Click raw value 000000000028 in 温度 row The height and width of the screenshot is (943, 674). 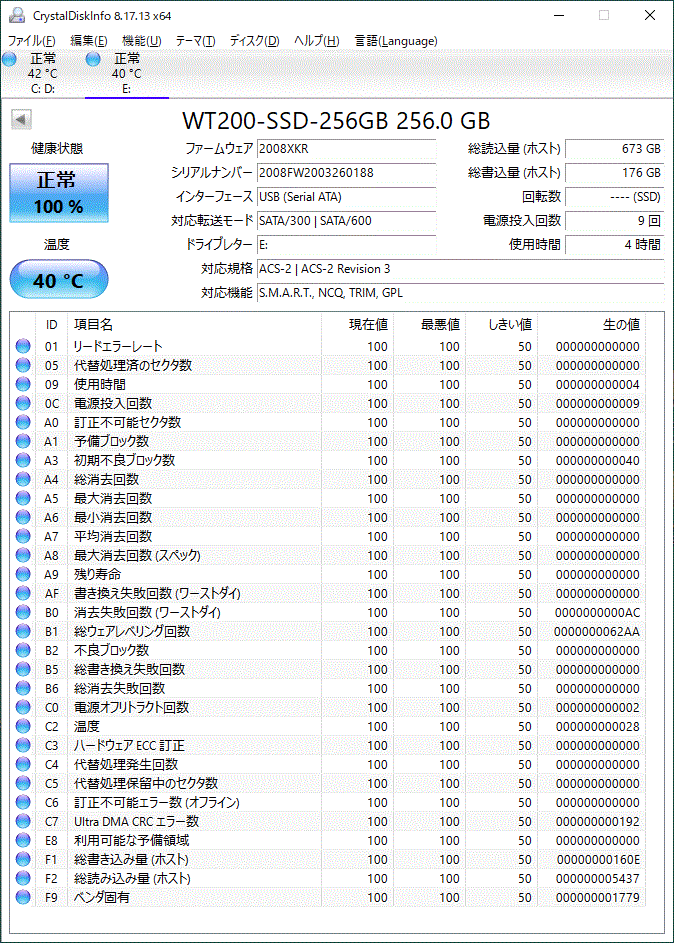pyautogui.click(x=598, y=726)
